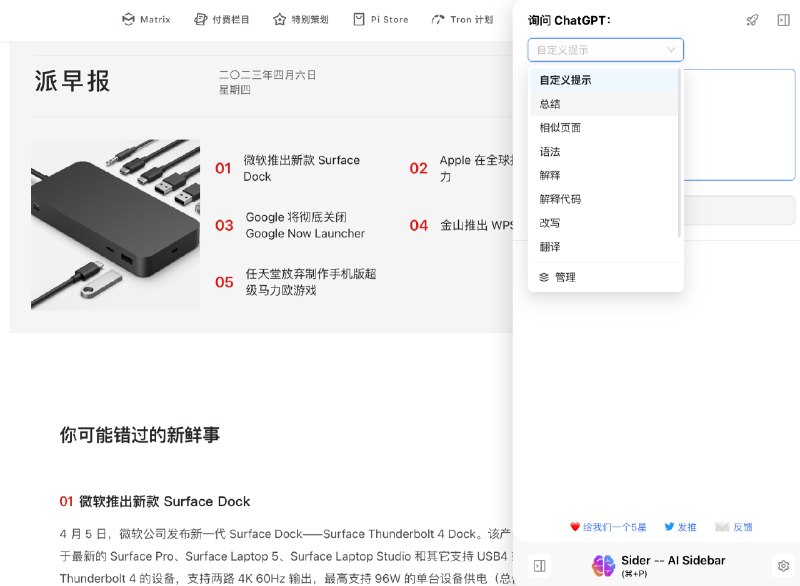800x586 pixels.
Task: Open the 自定义提示 prompt dropdown
Action: pos(606,50)
